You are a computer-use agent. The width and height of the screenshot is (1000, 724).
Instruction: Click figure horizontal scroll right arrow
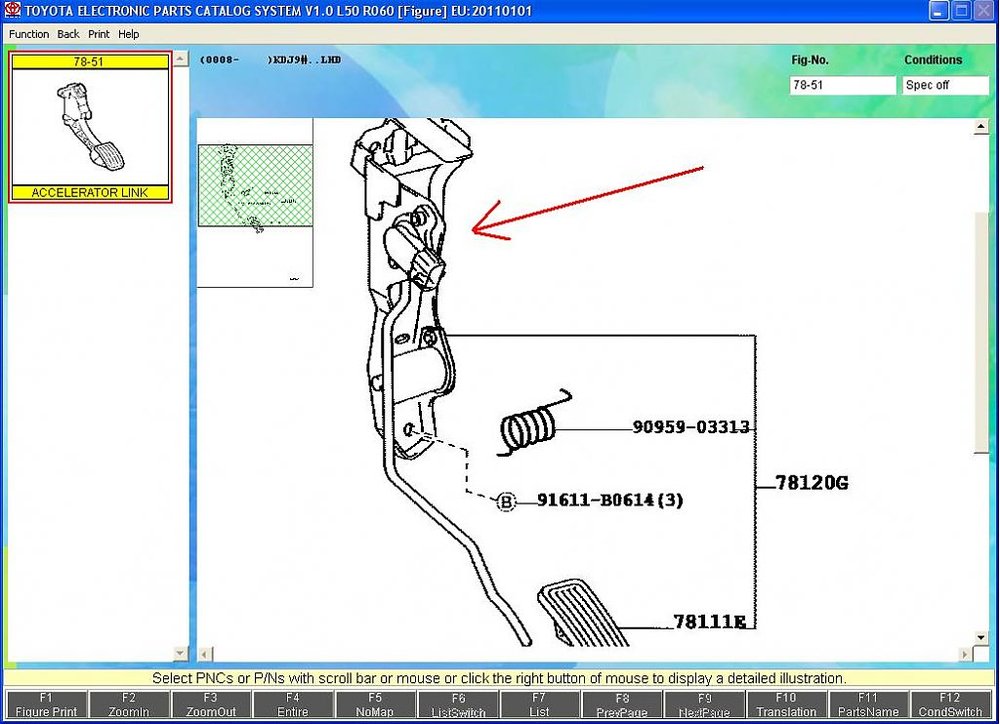pos(965,654)
